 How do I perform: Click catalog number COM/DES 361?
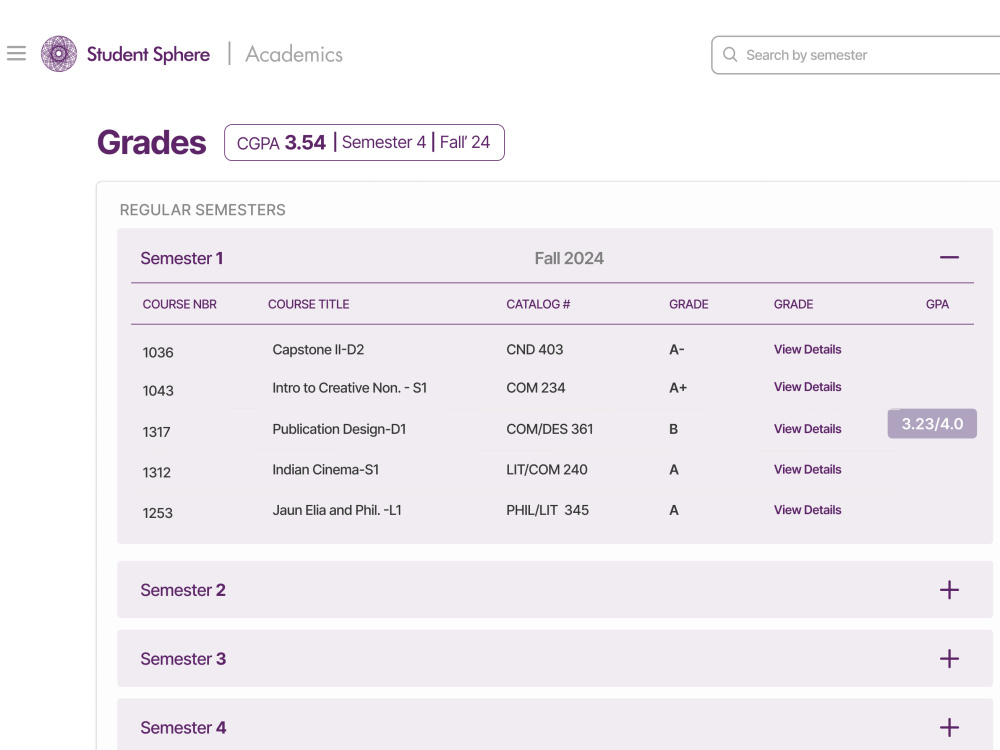click(x=550, y=429)
